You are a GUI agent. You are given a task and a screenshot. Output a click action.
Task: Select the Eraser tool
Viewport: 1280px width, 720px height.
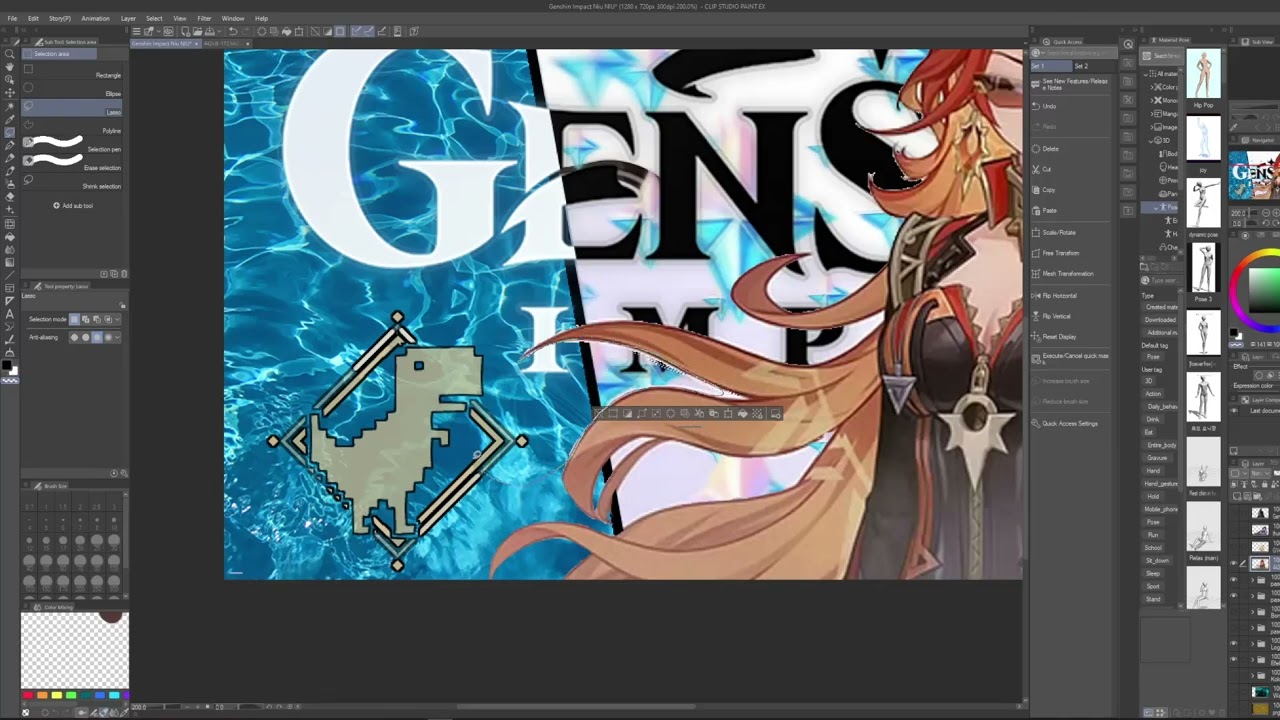coord(9,197)
